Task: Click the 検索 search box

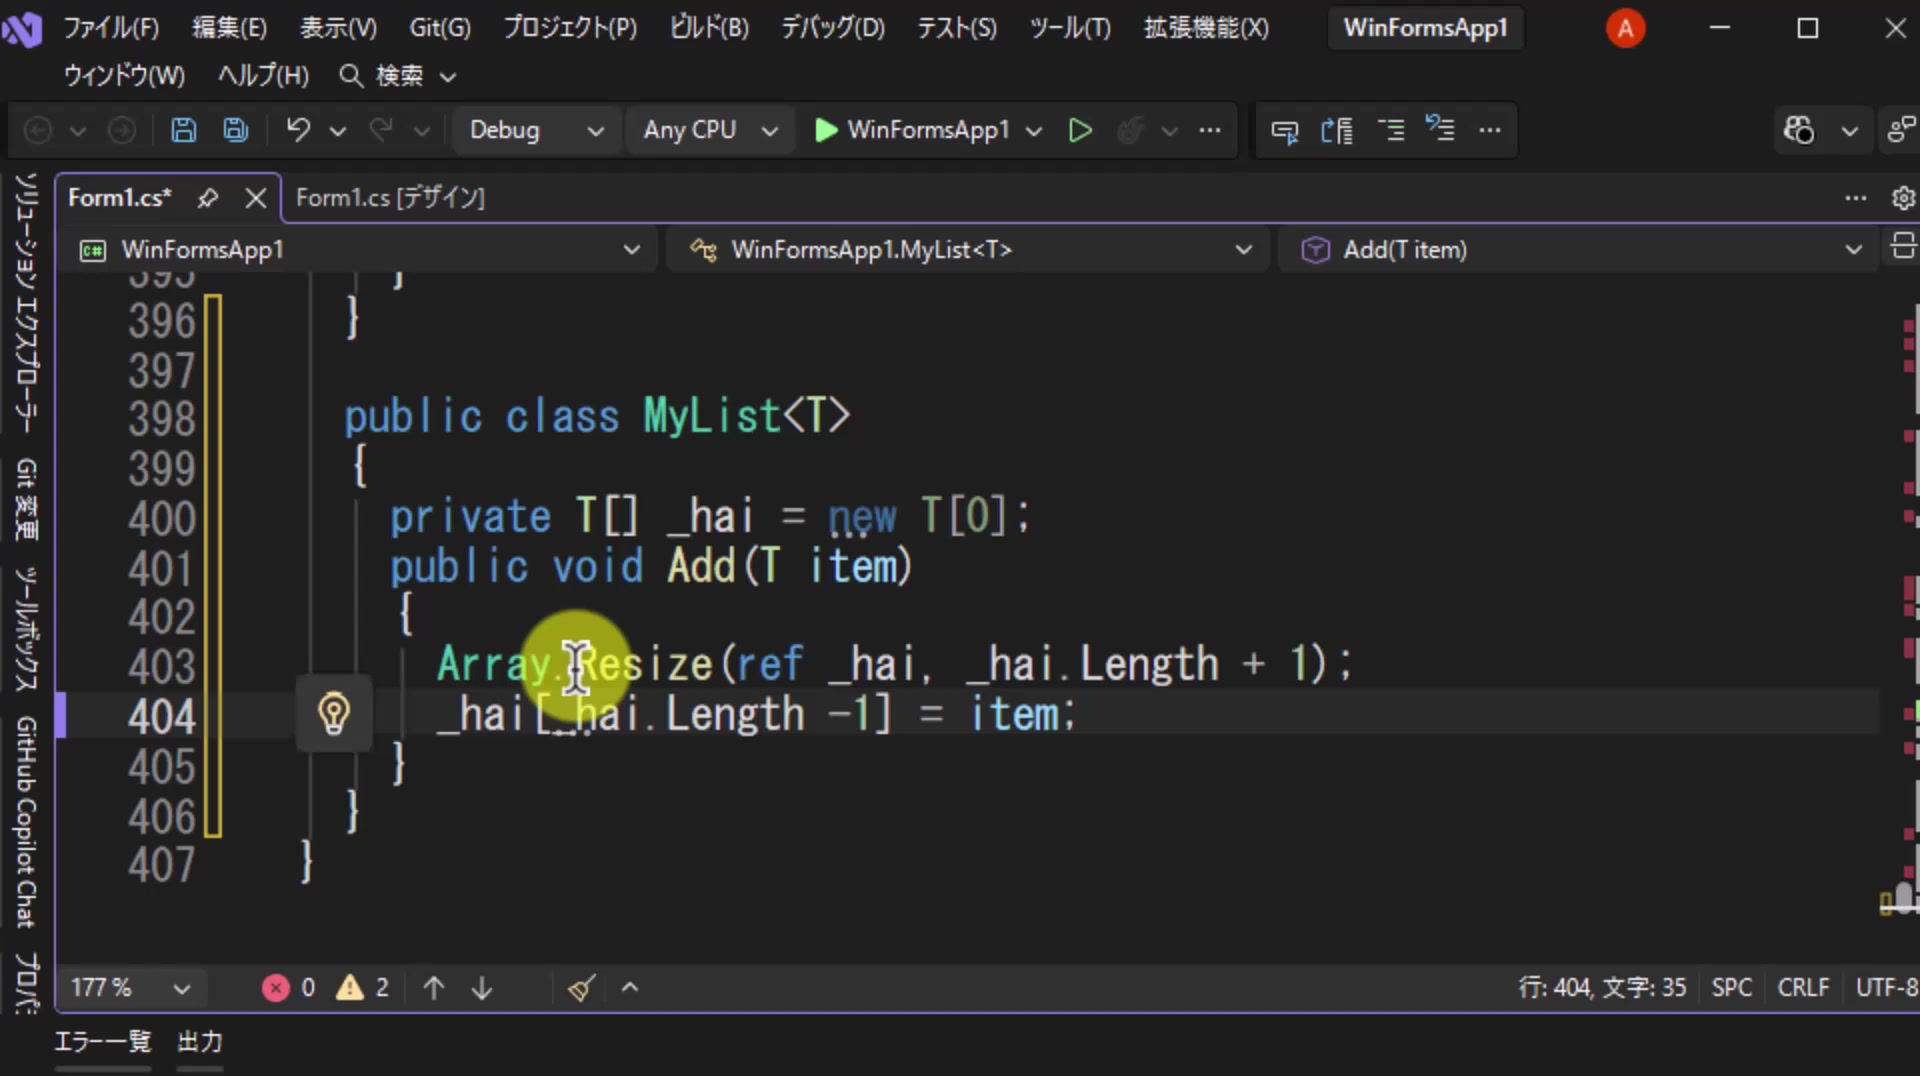Action: (x=397, y=76)
